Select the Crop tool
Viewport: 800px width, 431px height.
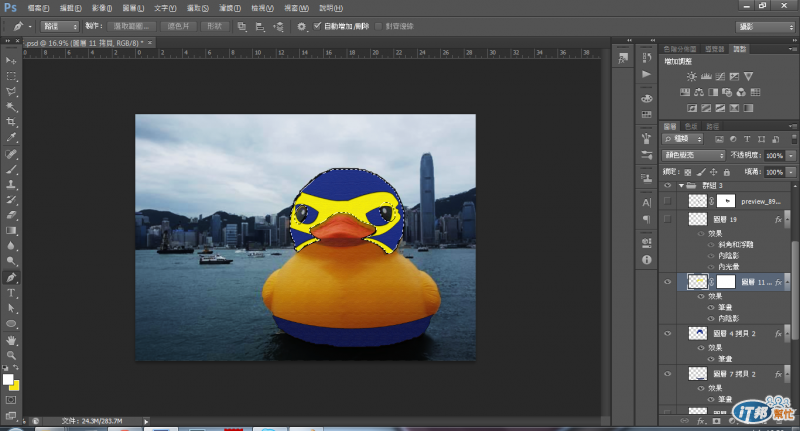pyautogui.click(x=11, y=122)
